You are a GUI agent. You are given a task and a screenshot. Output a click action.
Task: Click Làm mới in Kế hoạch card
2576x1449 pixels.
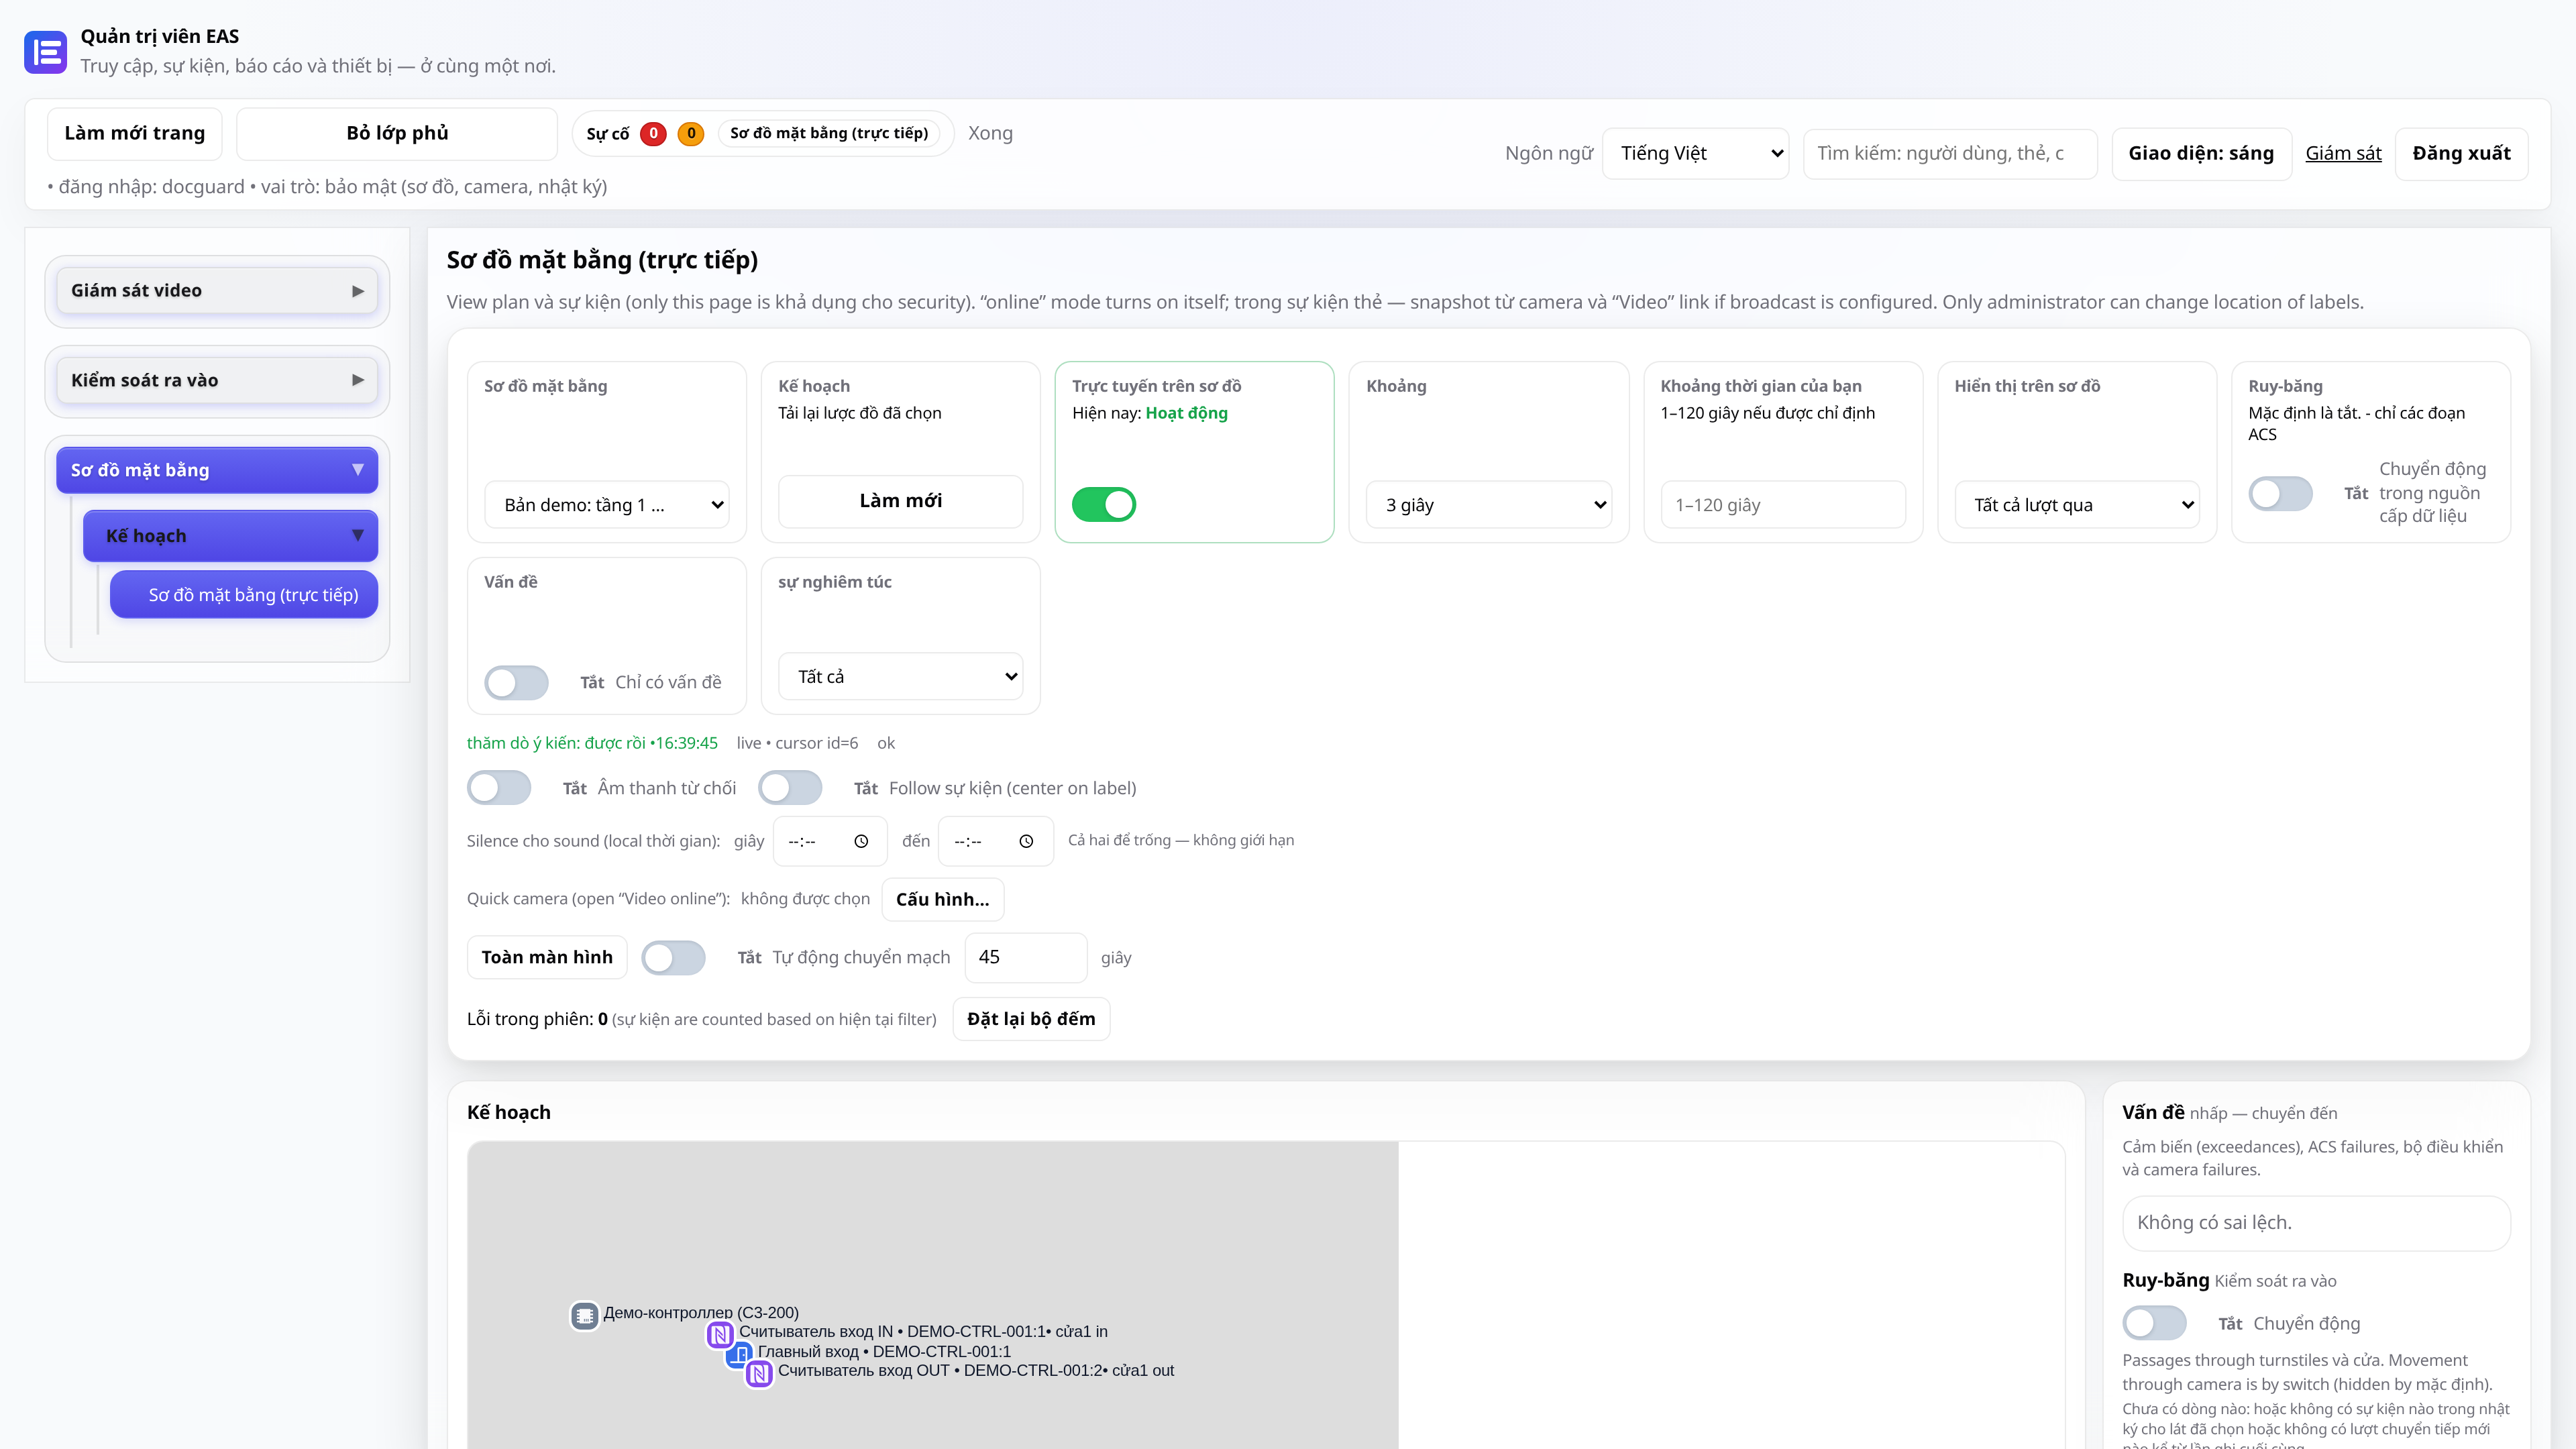901,501
